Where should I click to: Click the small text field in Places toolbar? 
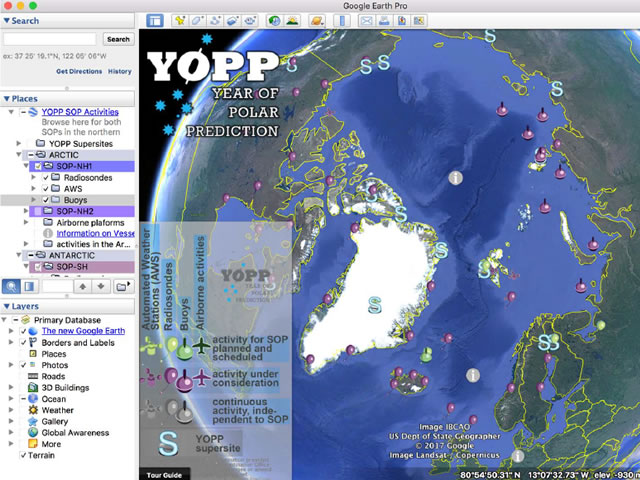[58, 287]
